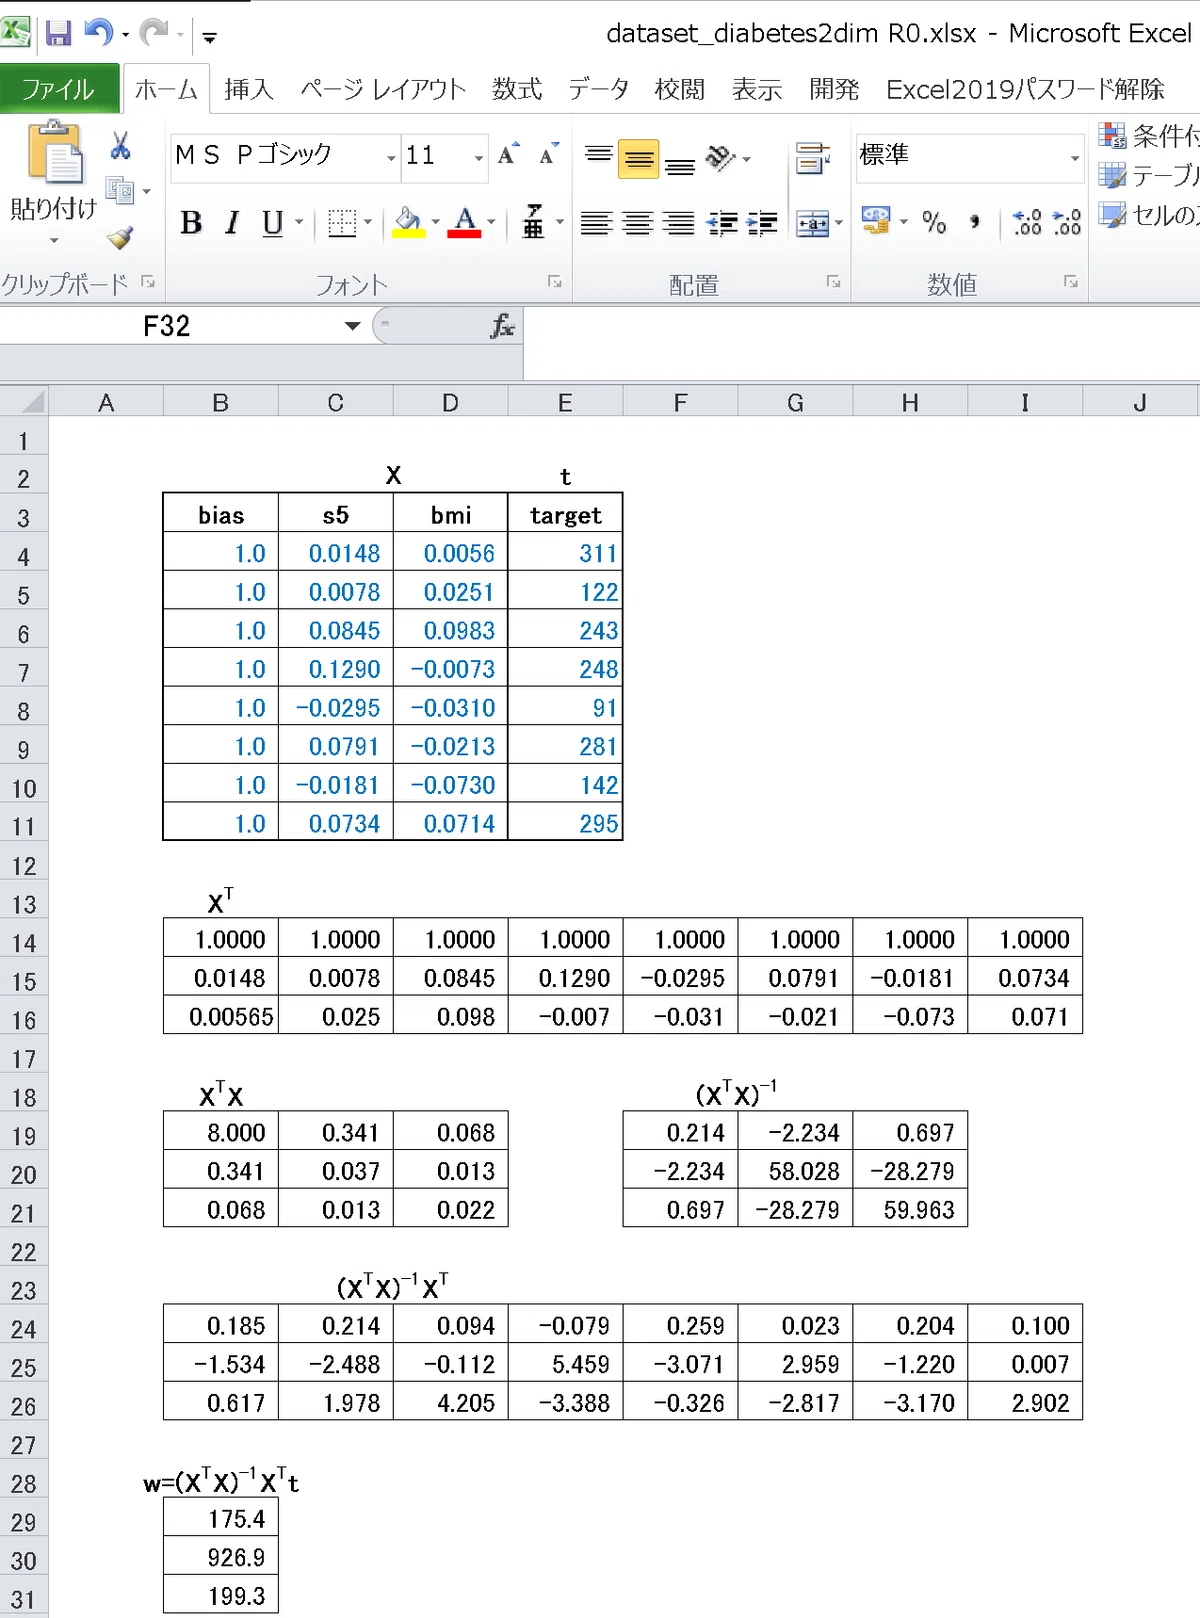Viewport: 1200px width, 1618px height.
Task: Open the font size dropdown
Action: tap(479, 158)
